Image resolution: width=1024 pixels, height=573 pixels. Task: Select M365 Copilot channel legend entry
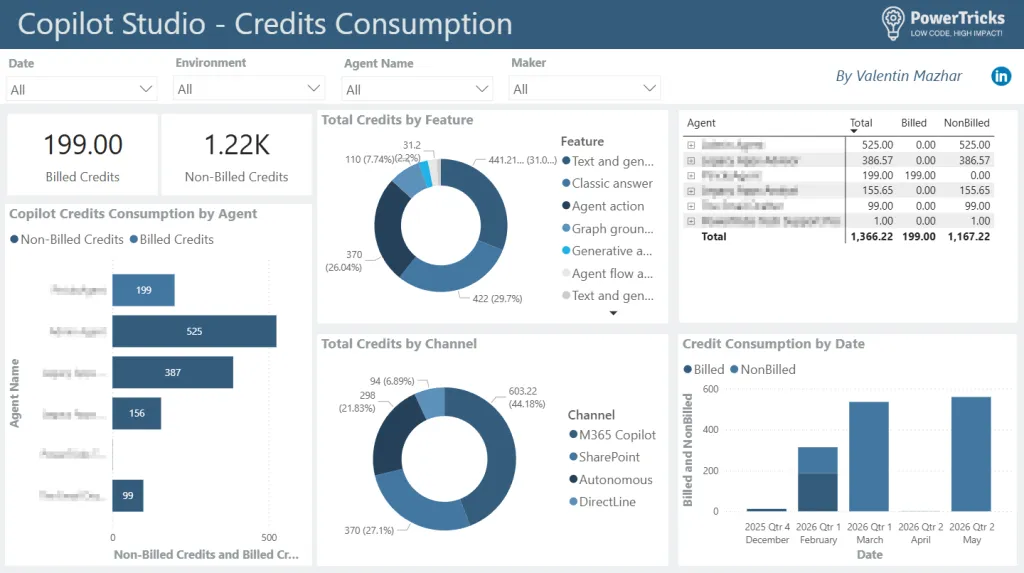pyautogui.click(x=613, y=434)
